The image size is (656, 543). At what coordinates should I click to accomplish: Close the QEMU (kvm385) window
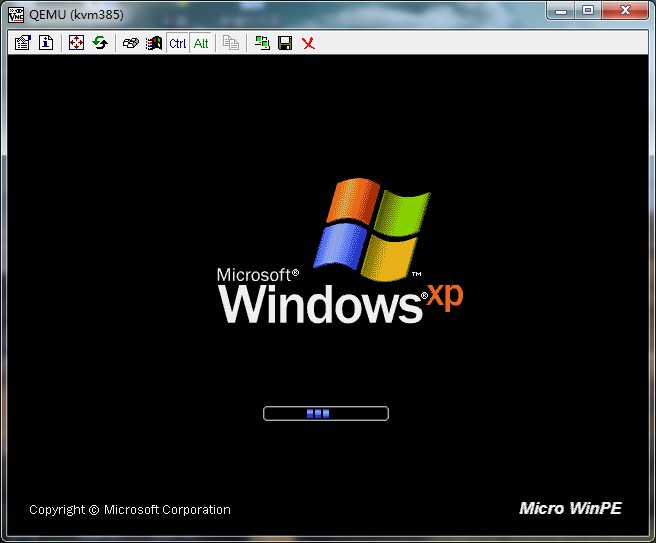click(x=625, y=11)
